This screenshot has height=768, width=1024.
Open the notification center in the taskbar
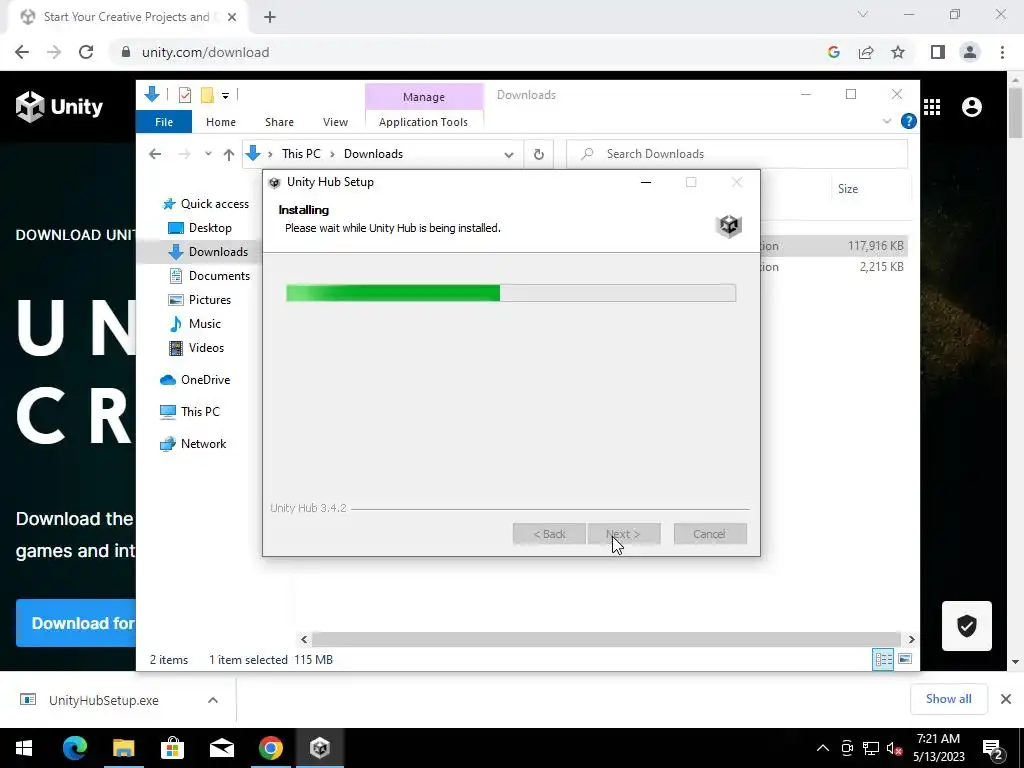992,749
